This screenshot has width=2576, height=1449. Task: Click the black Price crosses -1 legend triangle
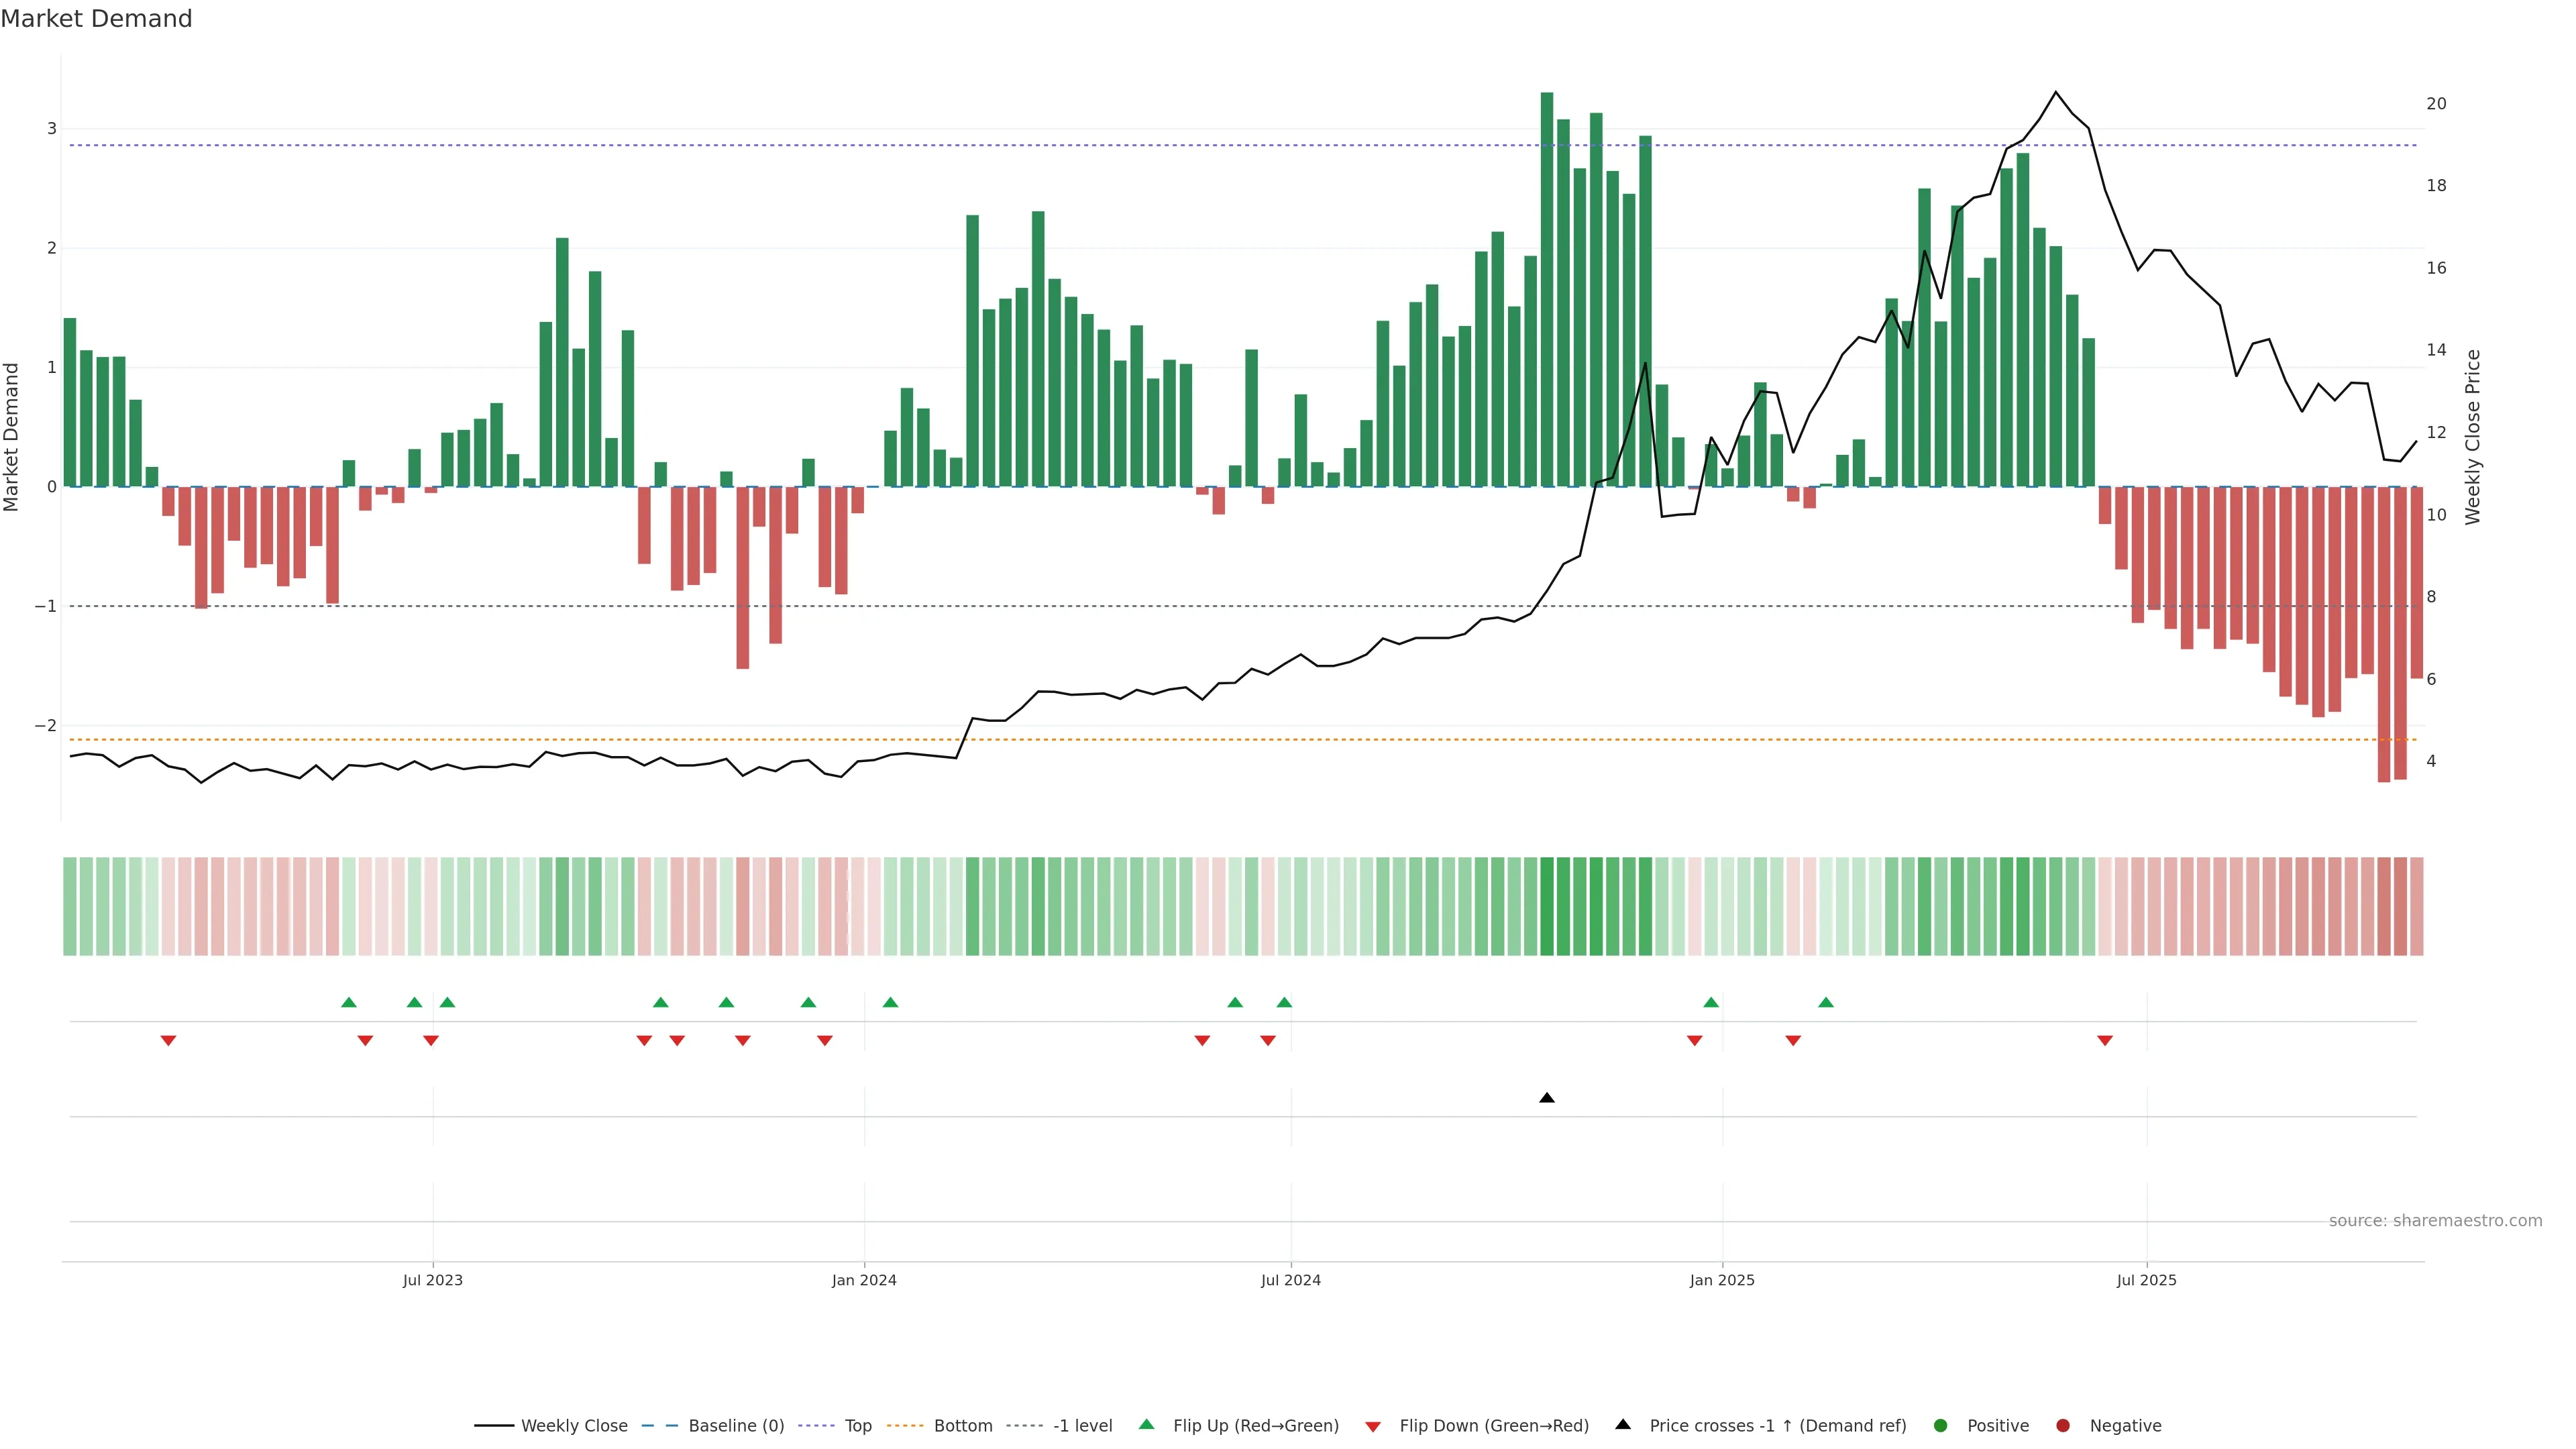tap(1623, 1425)
